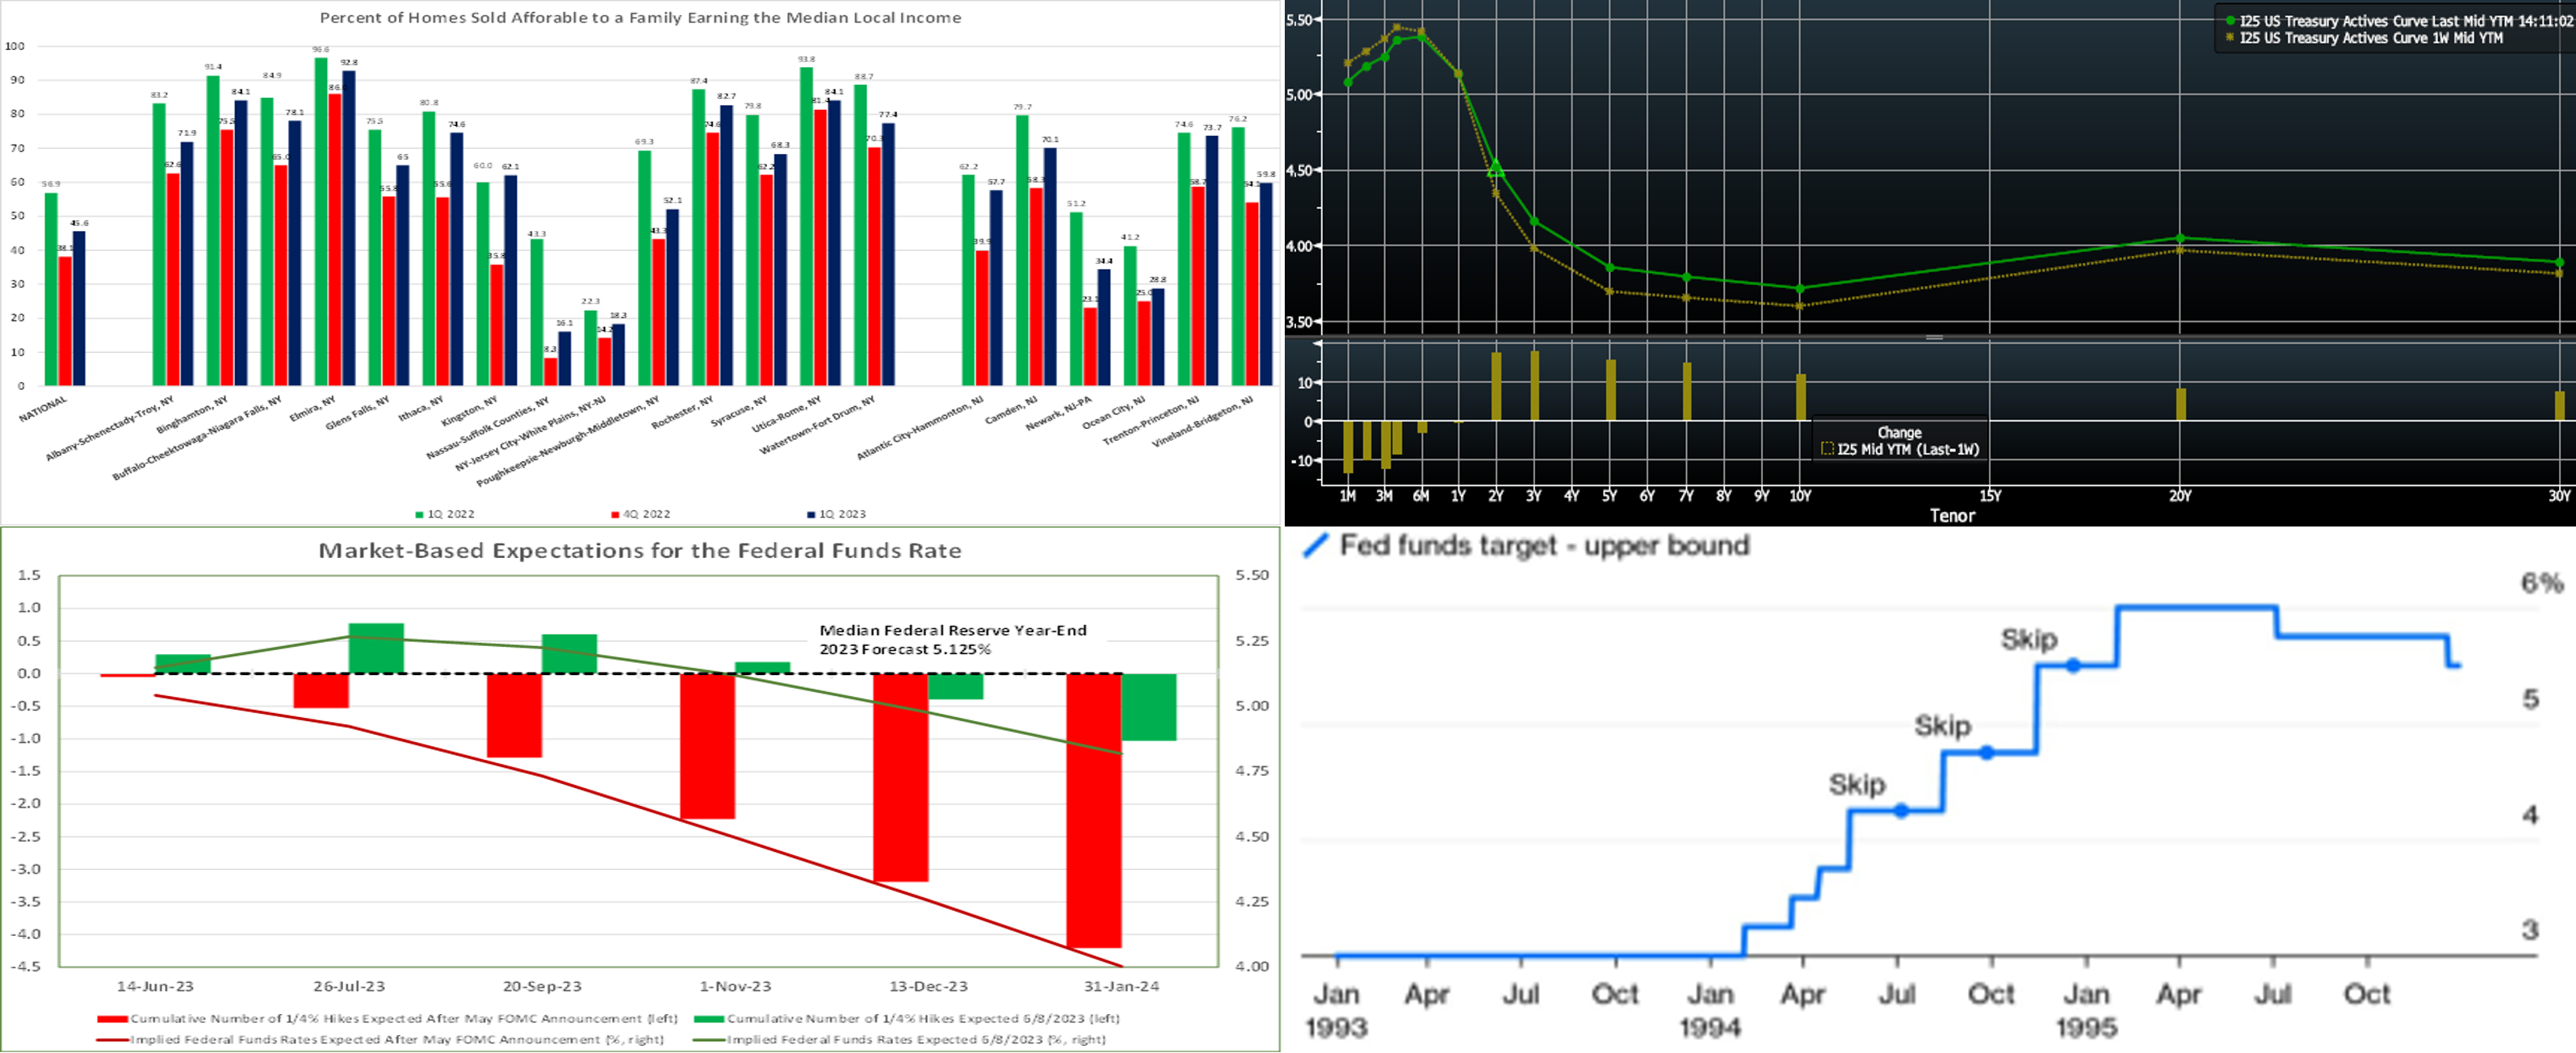This screenshot has height=1053, width=2576.
Task: Click the blue dot under third Skip label
Action: (x=2073, y=665)
